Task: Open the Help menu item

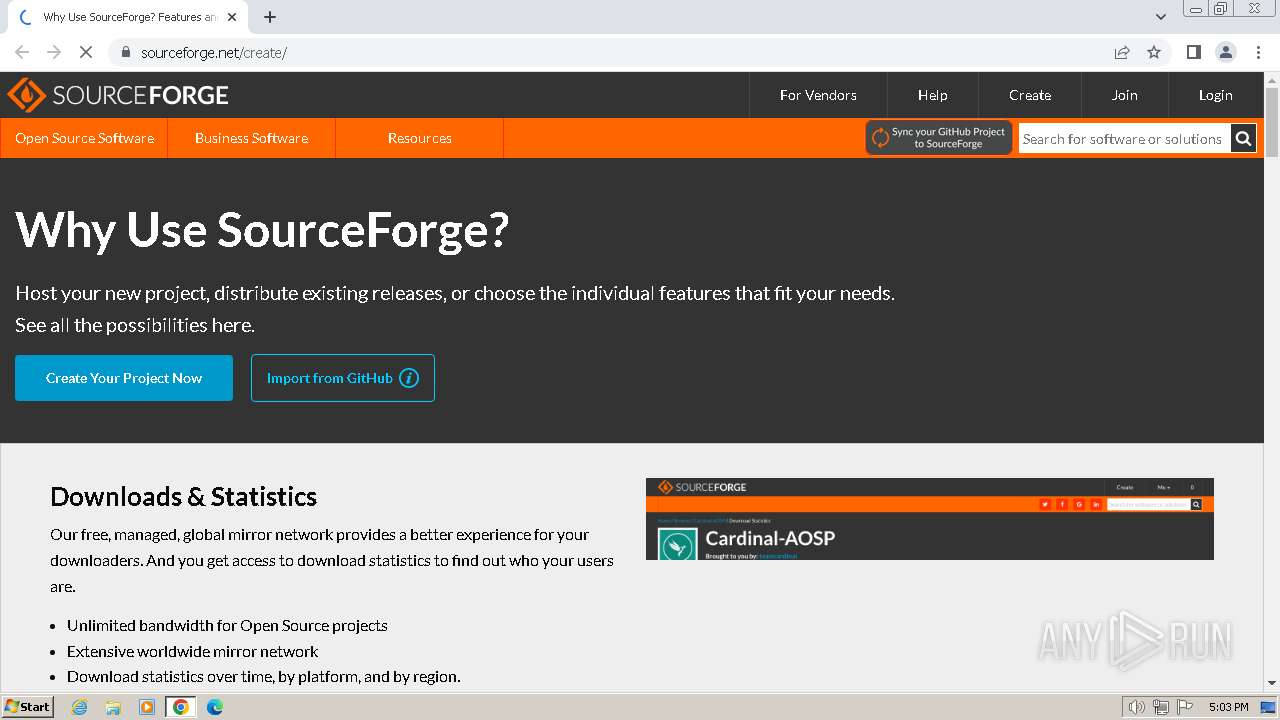Action: [x=932, y=95]
